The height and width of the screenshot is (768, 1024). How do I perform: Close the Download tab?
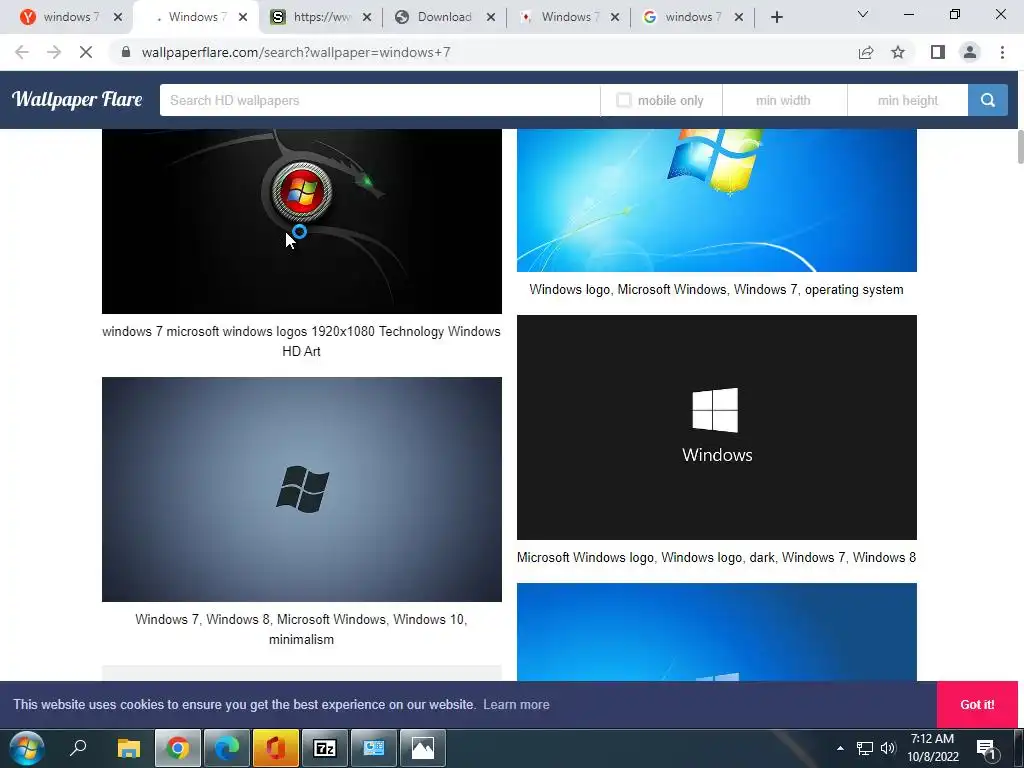[490, 17]
